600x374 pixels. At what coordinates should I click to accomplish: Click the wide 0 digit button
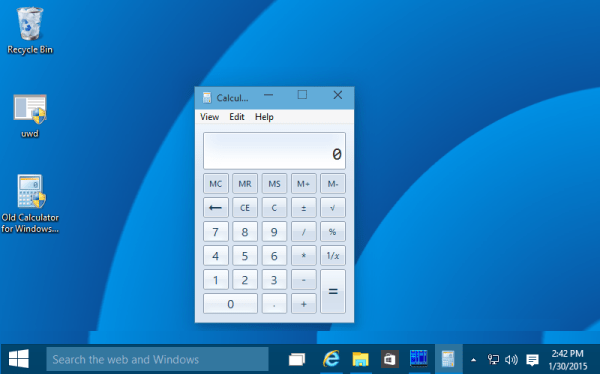(x=230, y=304)
